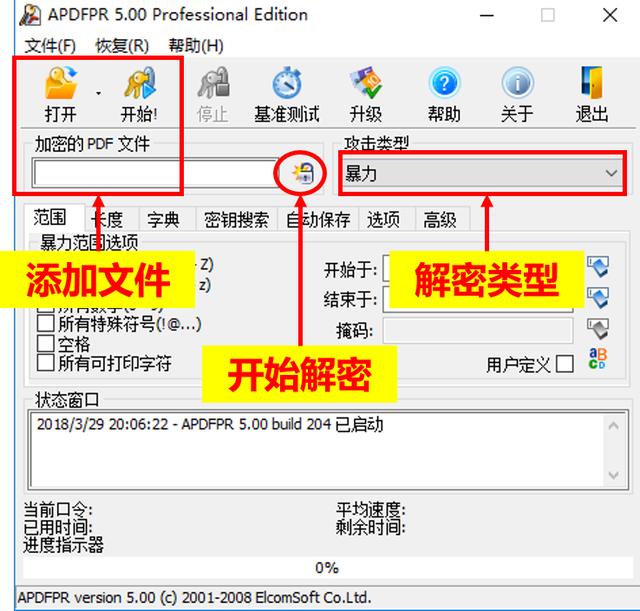Toggle the 用户定义 checkbox

[565, 364]
